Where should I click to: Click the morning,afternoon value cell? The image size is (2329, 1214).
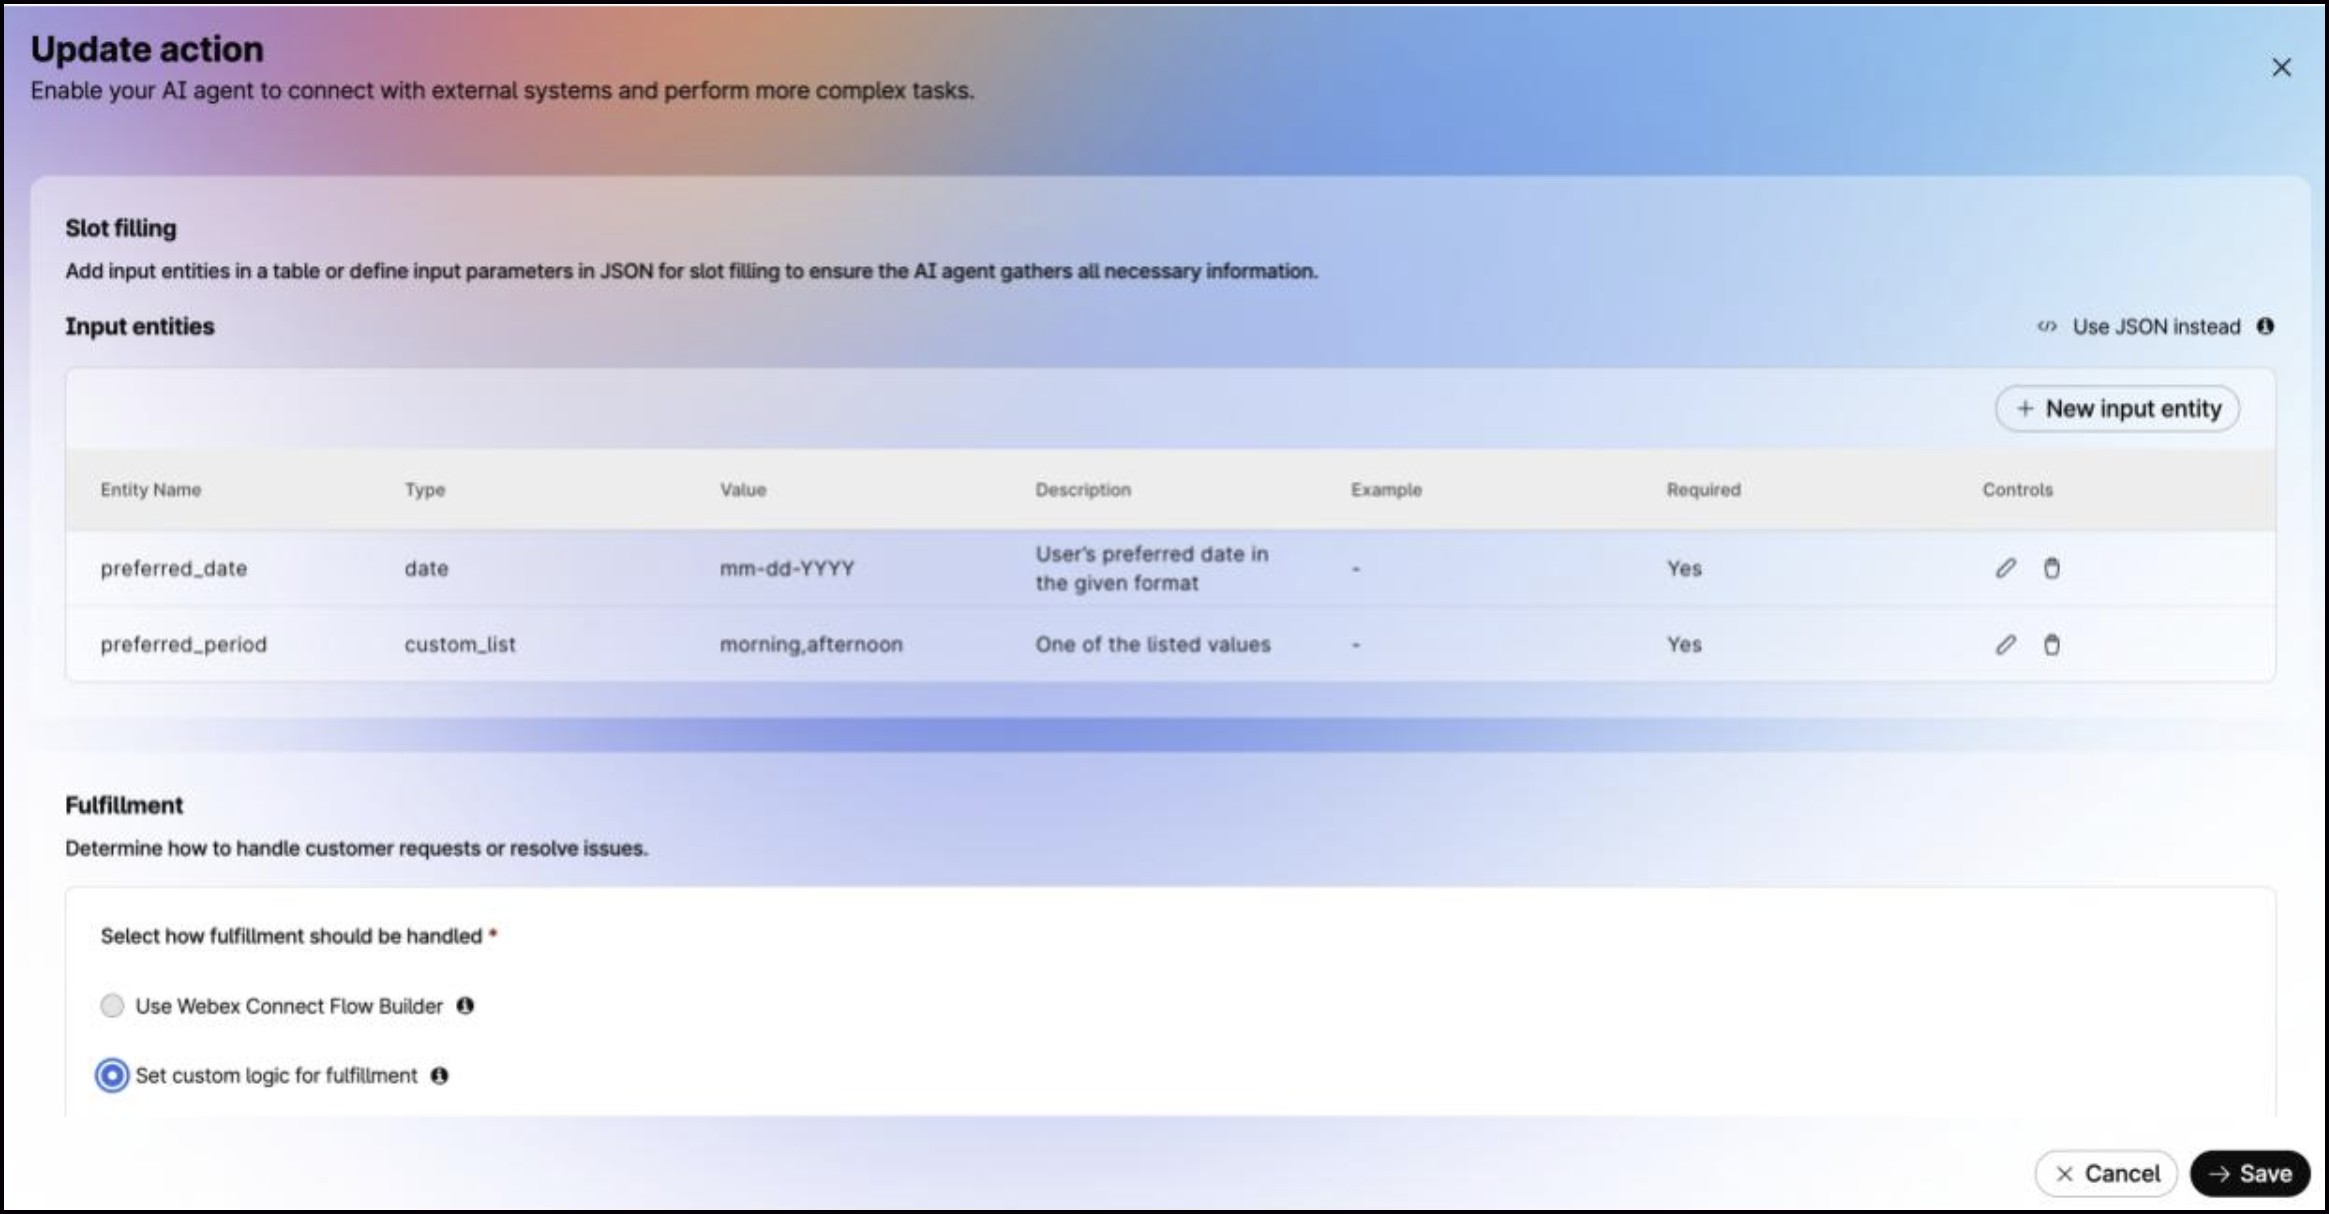pos(811,645)
